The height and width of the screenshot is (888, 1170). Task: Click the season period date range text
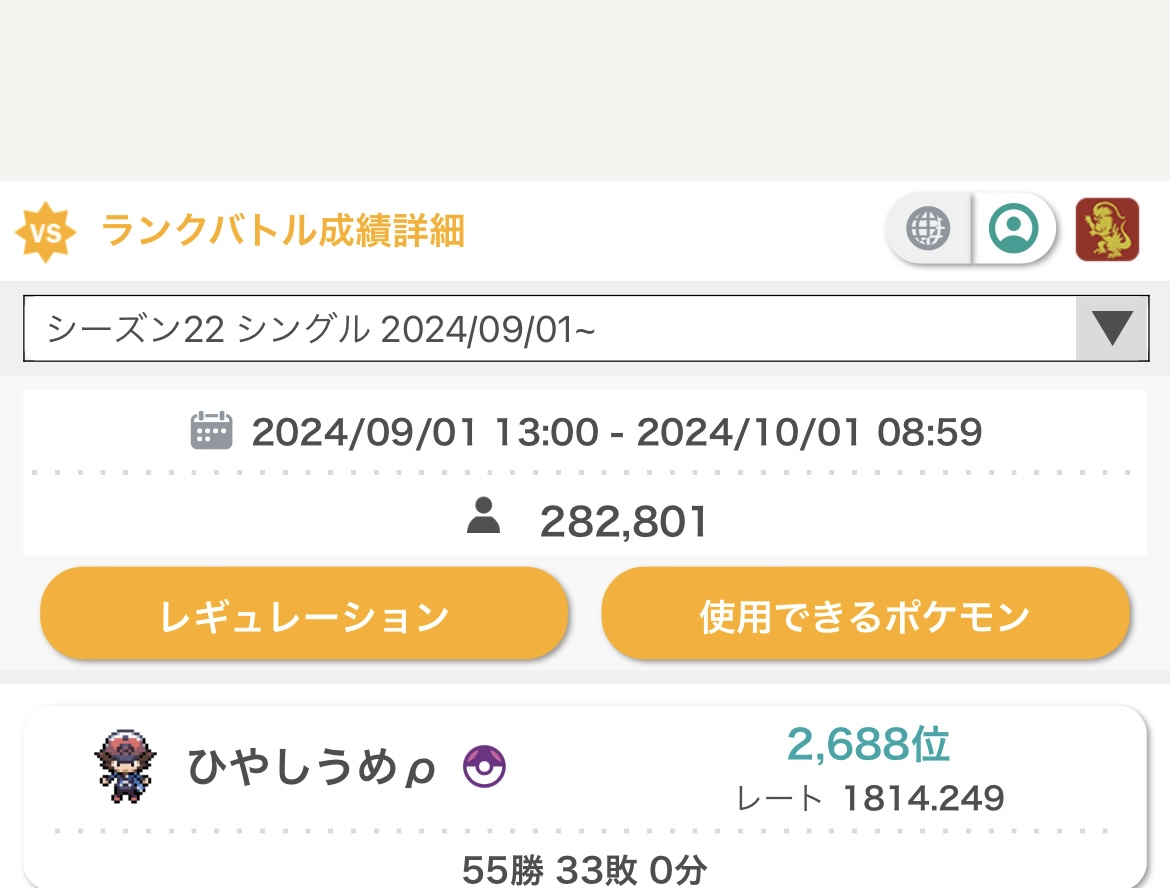tap(616, 432)
